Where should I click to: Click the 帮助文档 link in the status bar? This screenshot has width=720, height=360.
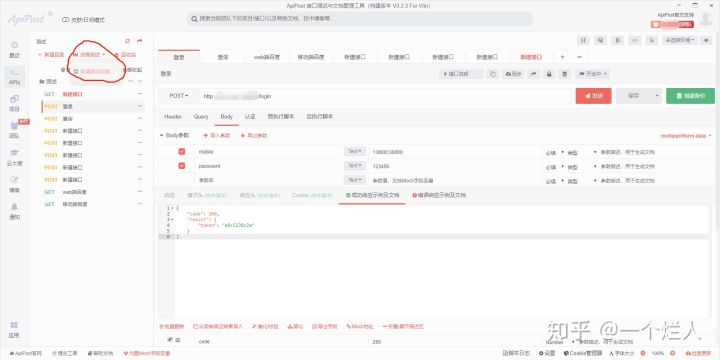click(100, 353)
